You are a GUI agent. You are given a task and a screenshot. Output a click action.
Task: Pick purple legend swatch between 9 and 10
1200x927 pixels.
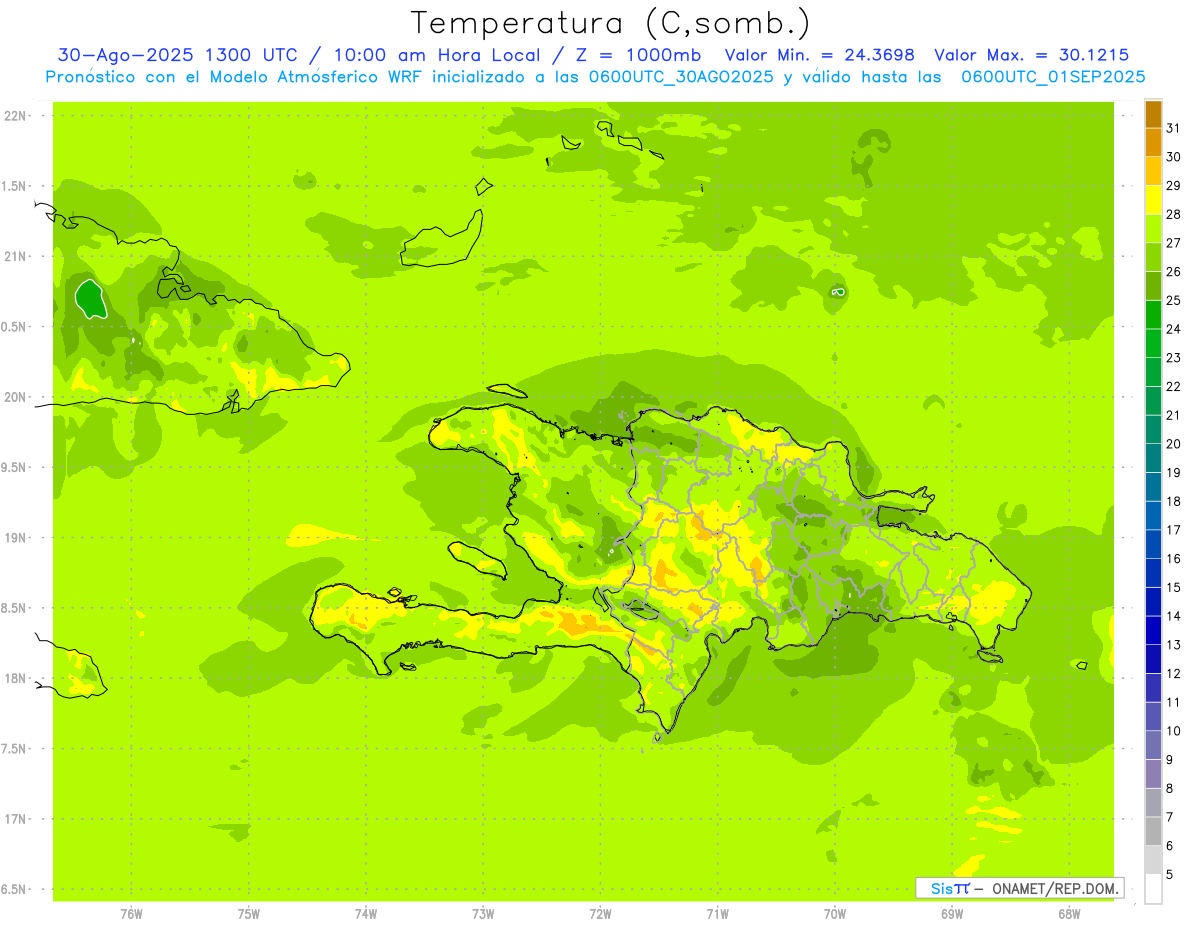click(x=1153, y=746)
